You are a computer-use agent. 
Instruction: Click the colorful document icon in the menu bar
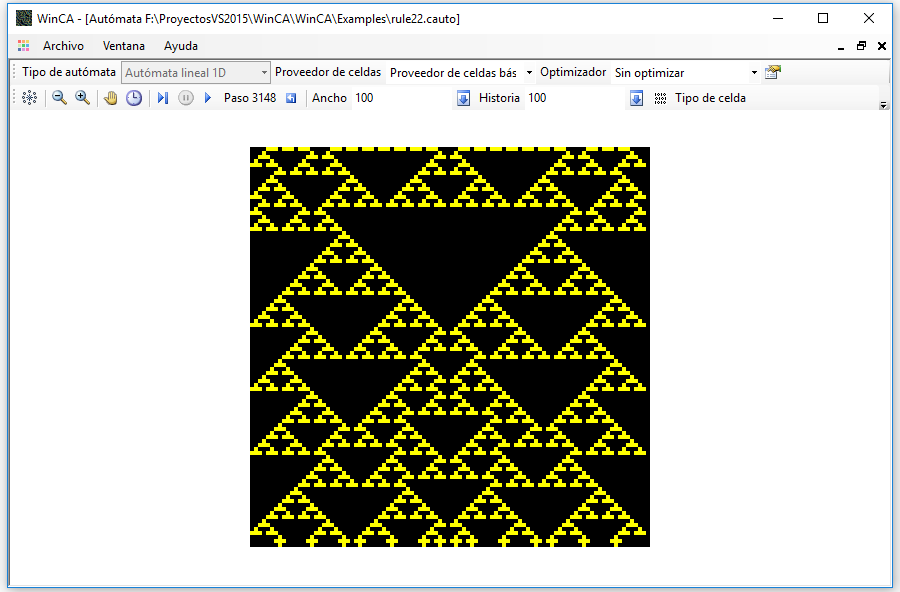coord(24,46)
